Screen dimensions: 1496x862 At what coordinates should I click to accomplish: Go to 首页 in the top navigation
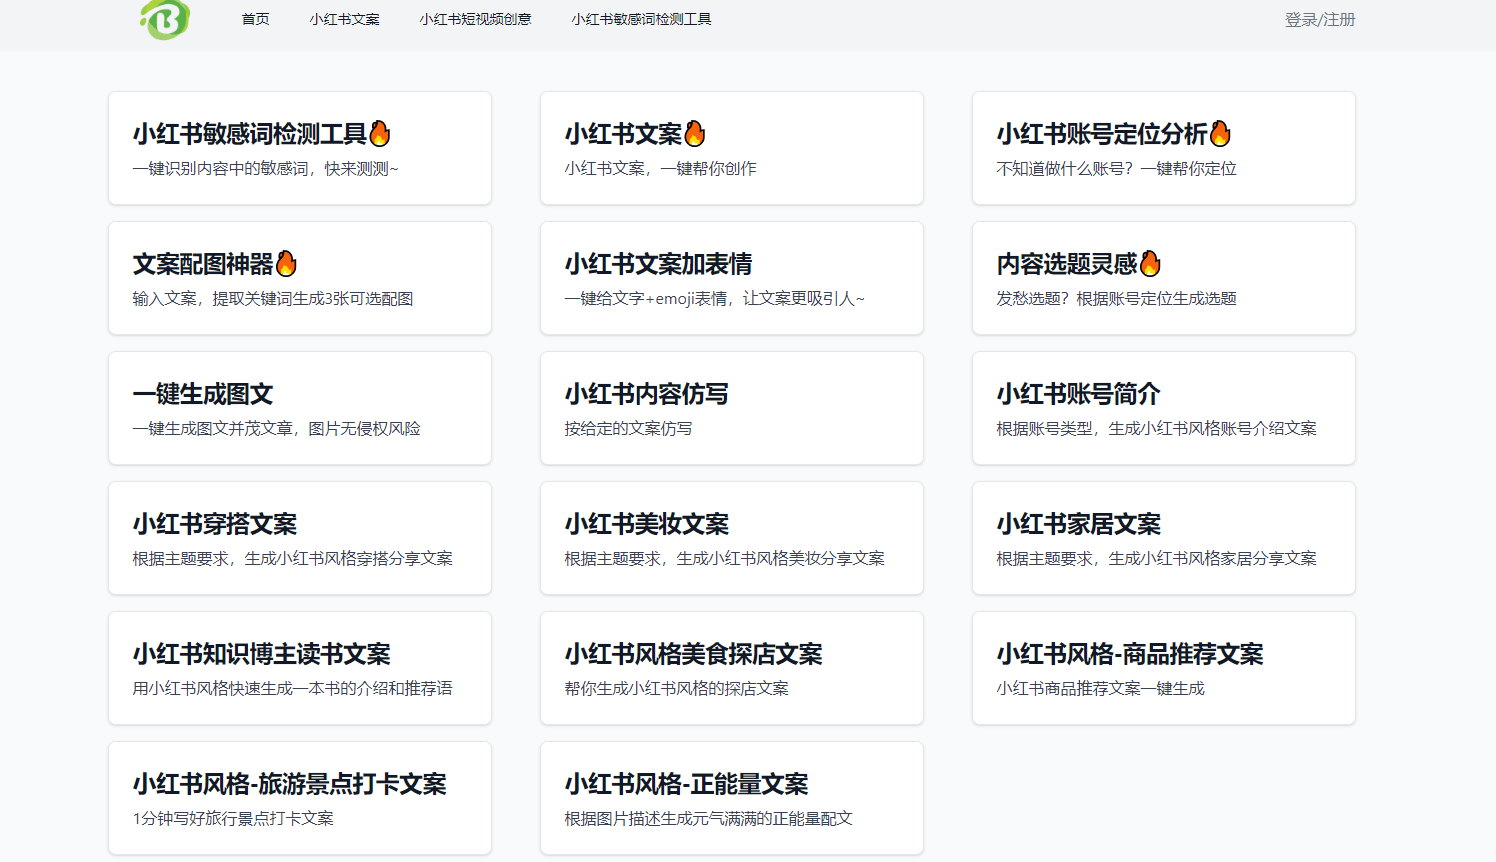click(x=255, y=19)
